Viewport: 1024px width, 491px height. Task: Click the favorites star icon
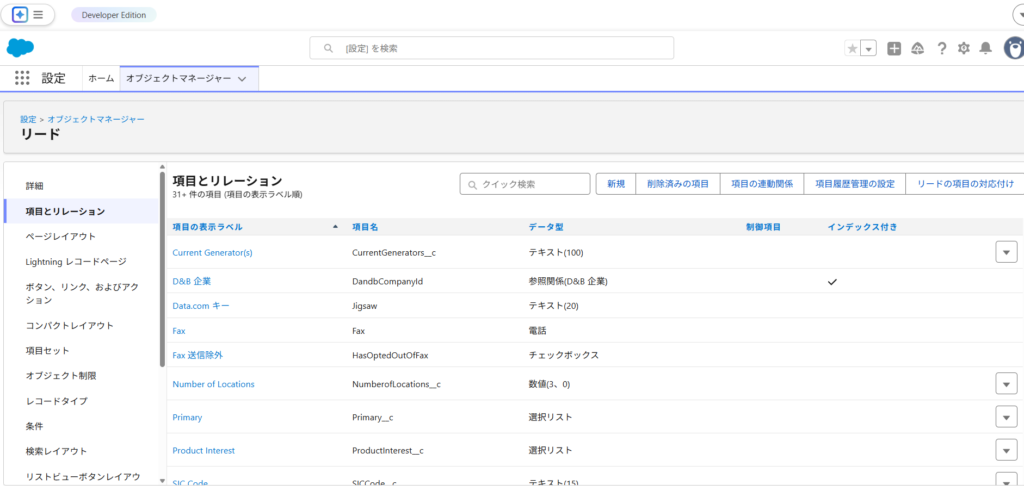click(852, 48)
